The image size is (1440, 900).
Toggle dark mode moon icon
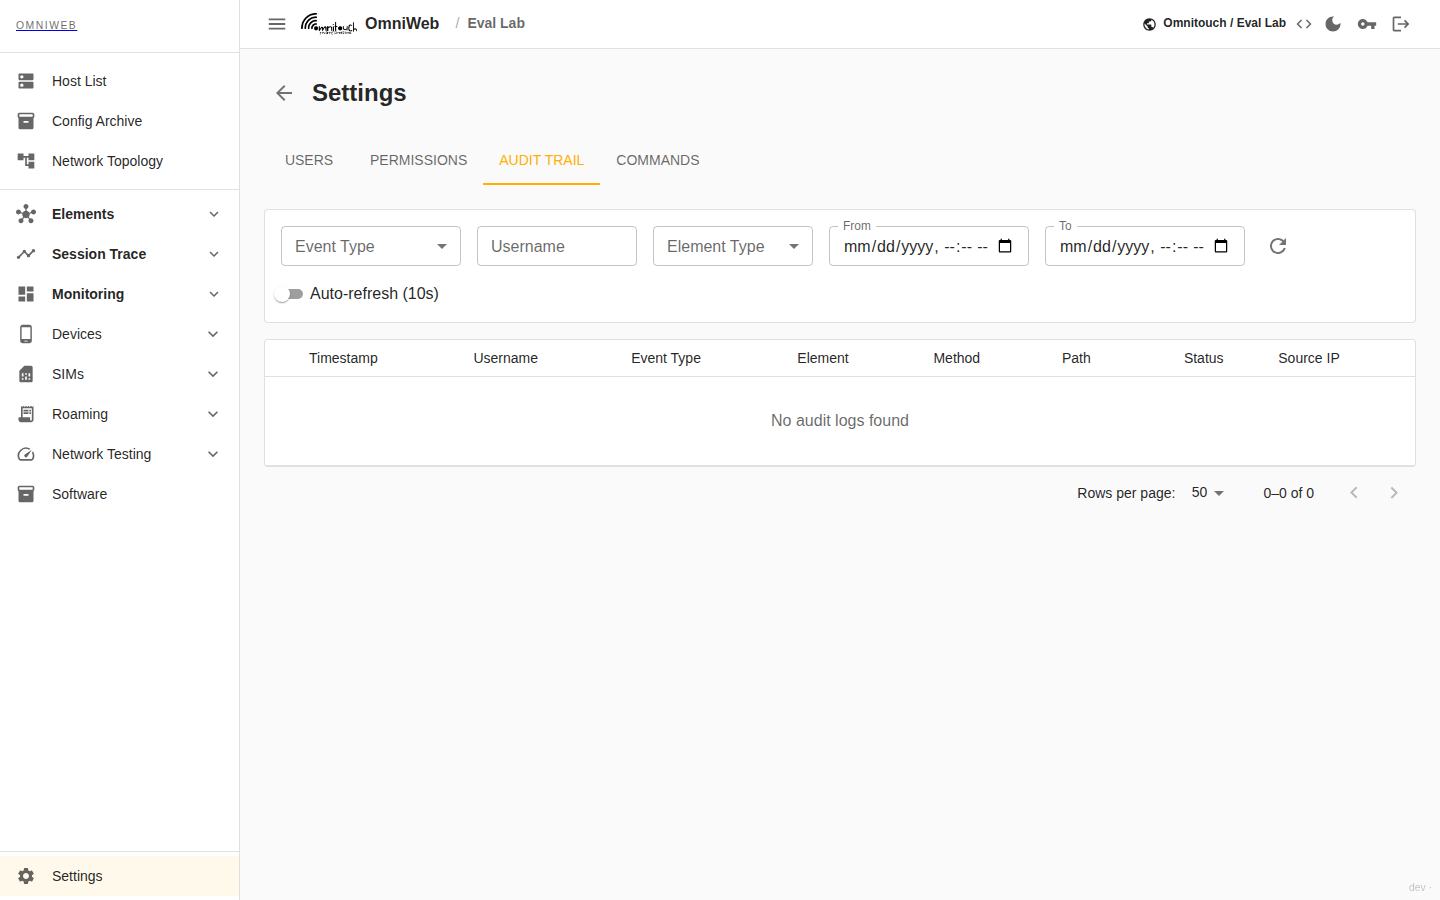click(1333, 24)
